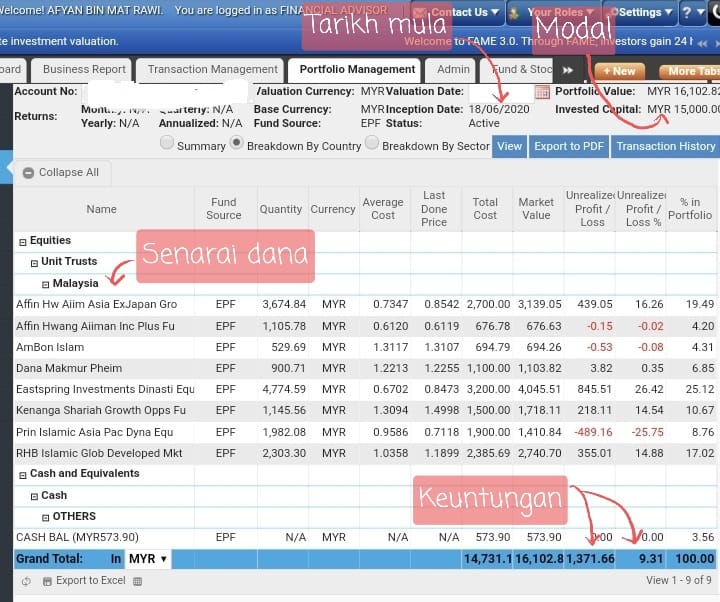Open the help question-mark dropdown
The width and height of the screenshot is (720, 602).
coord(692,12)
